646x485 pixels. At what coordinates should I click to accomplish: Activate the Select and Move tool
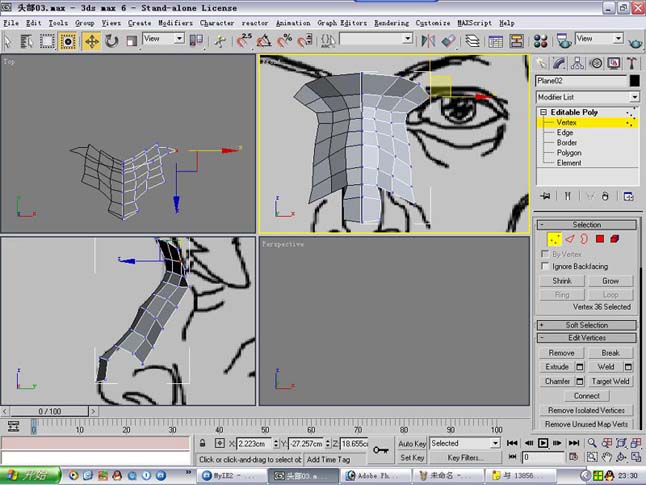click(91, 41)
